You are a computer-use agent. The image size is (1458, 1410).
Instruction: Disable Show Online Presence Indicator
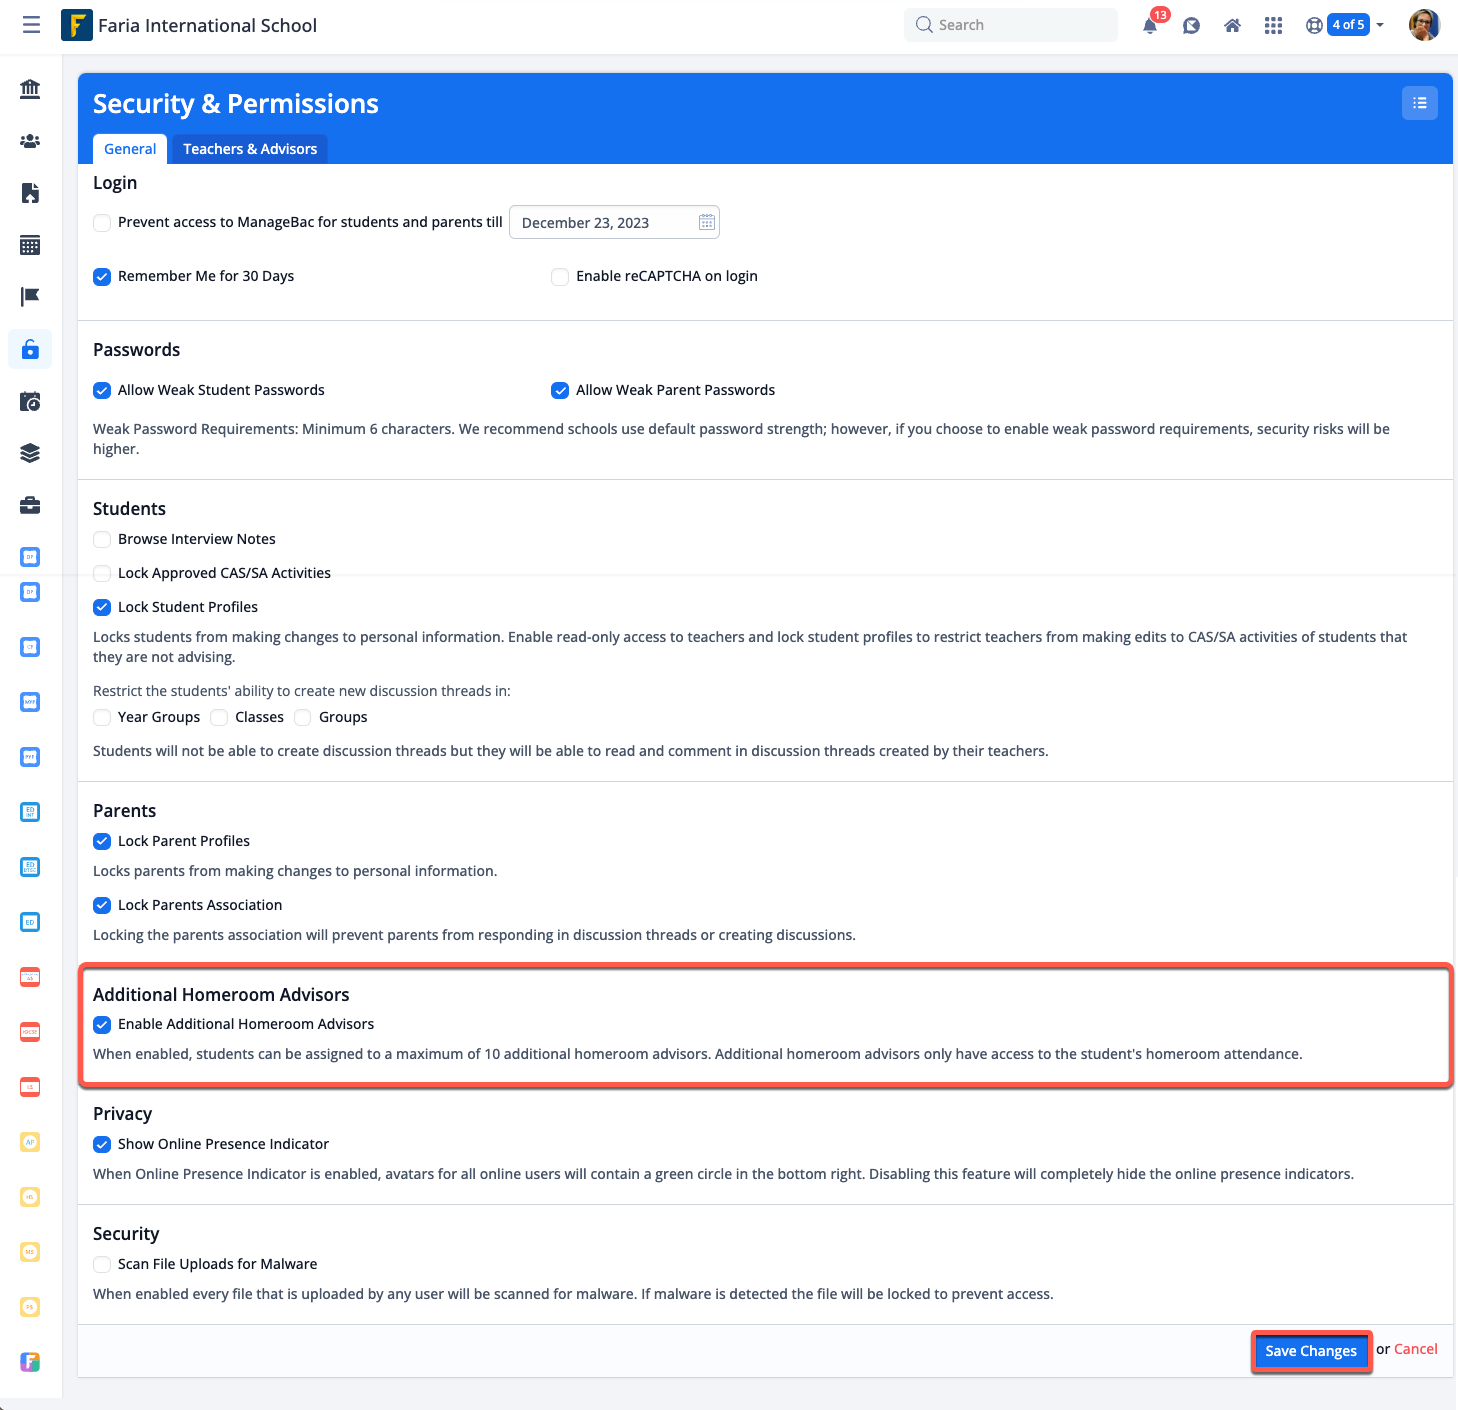pyautogui.click(x=102, y=1144)
